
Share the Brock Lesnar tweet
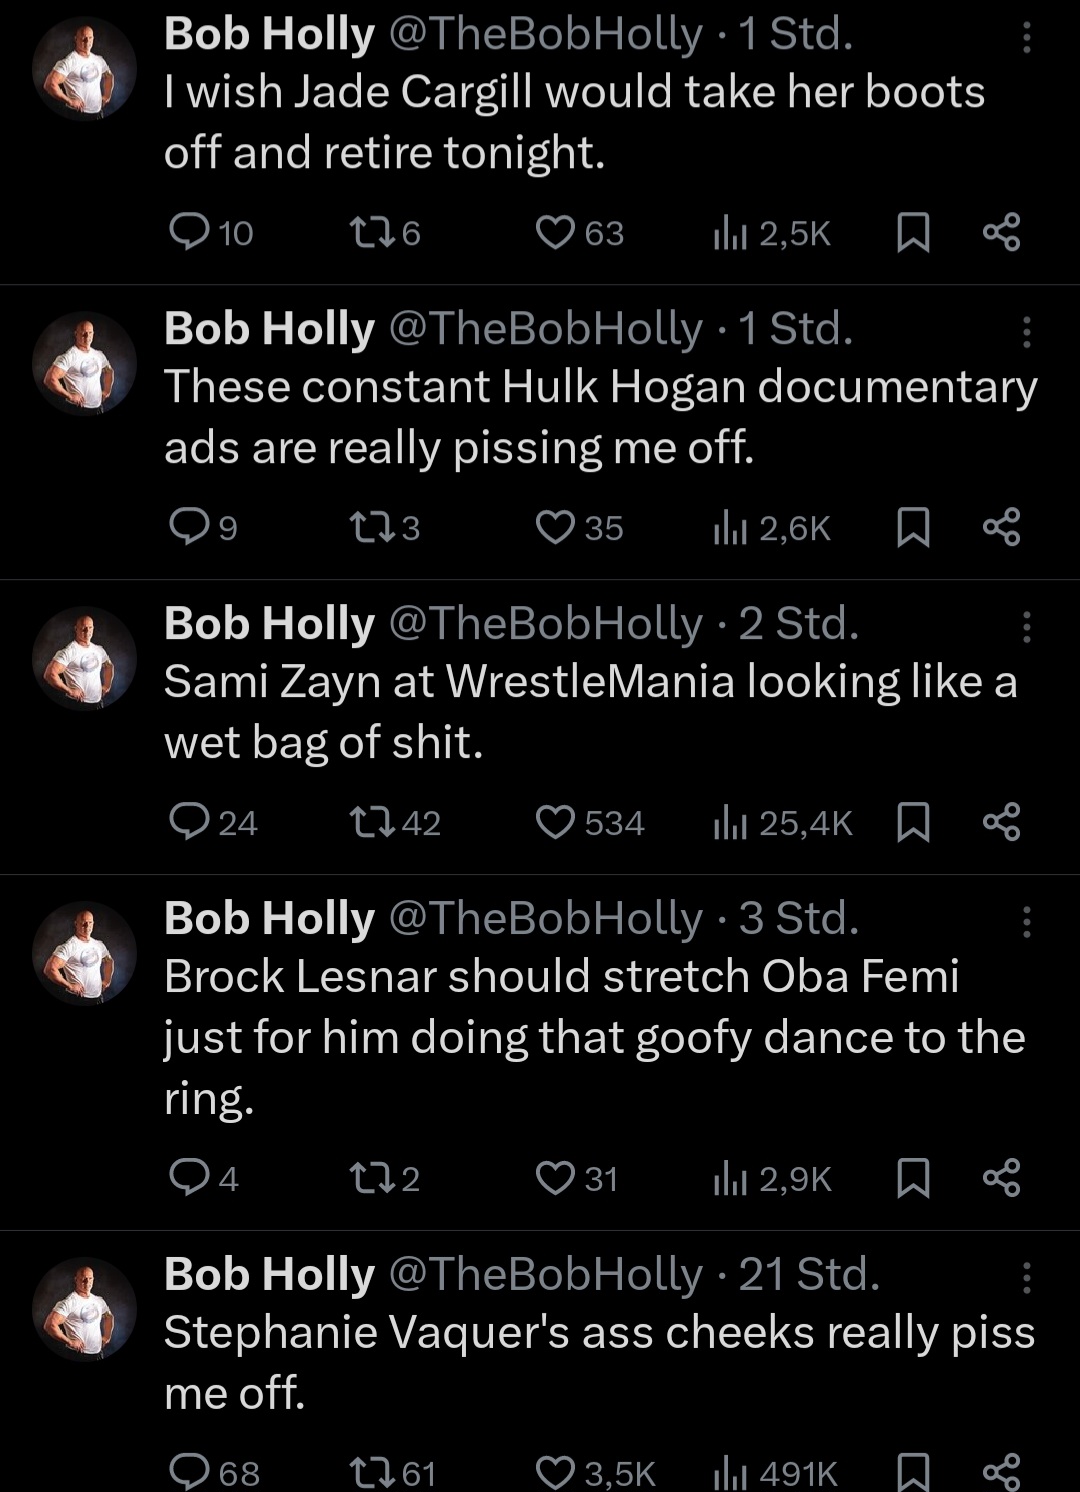(1001, 1177)
